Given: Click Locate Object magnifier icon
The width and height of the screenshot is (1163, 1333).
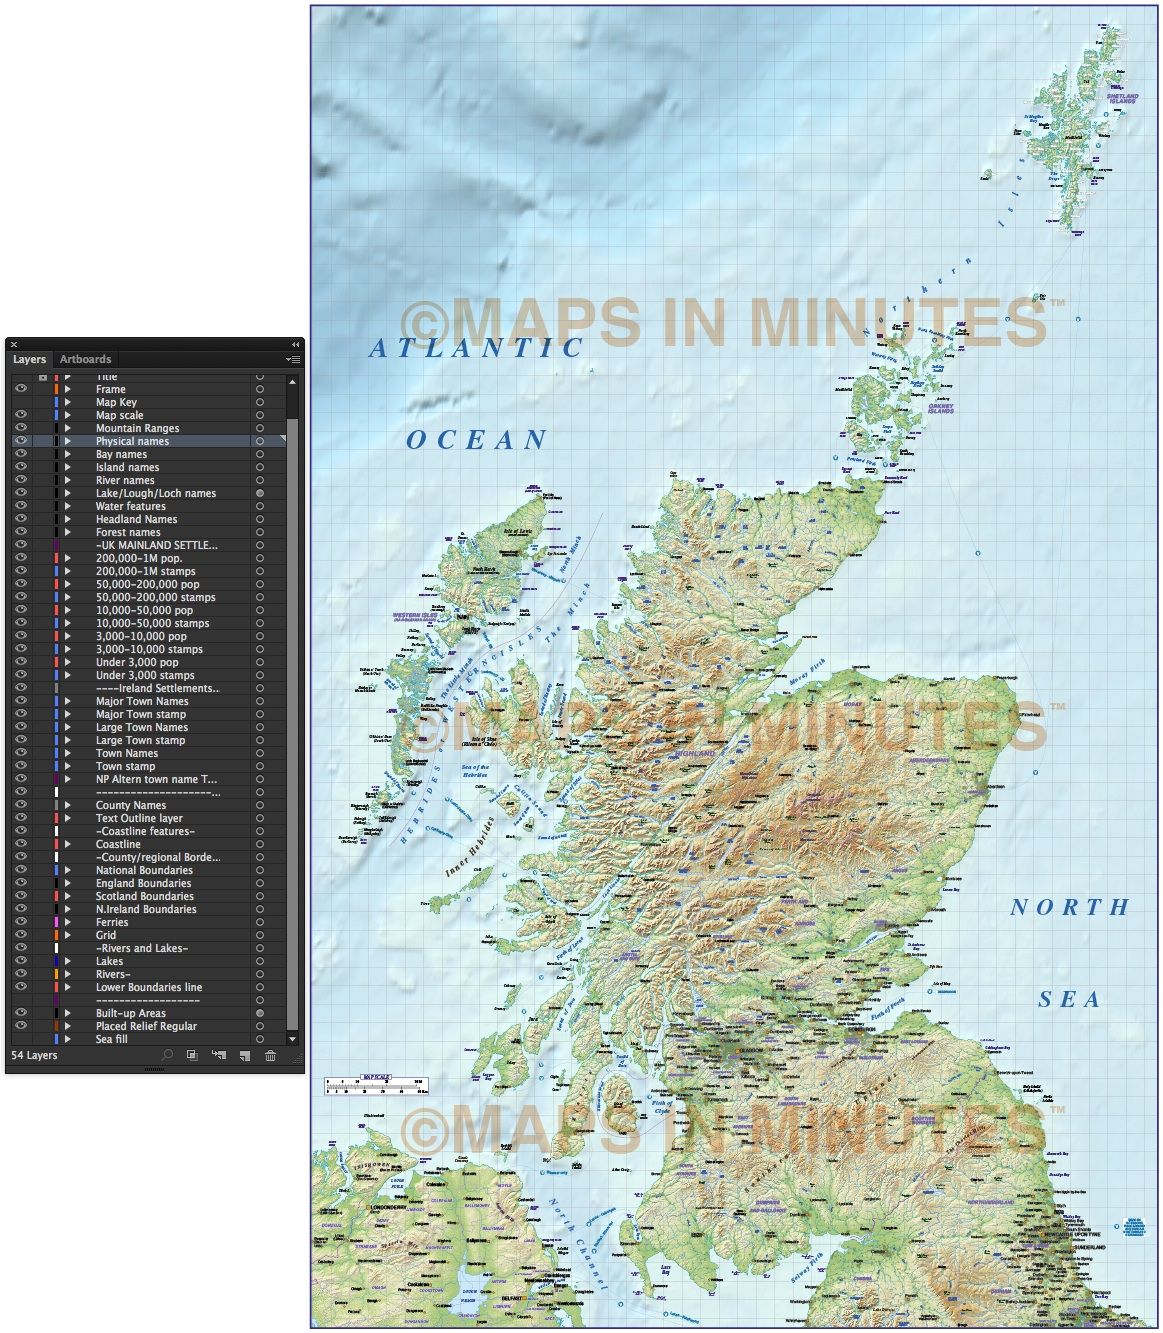Looking at the screenshot, I should 167,1056.
